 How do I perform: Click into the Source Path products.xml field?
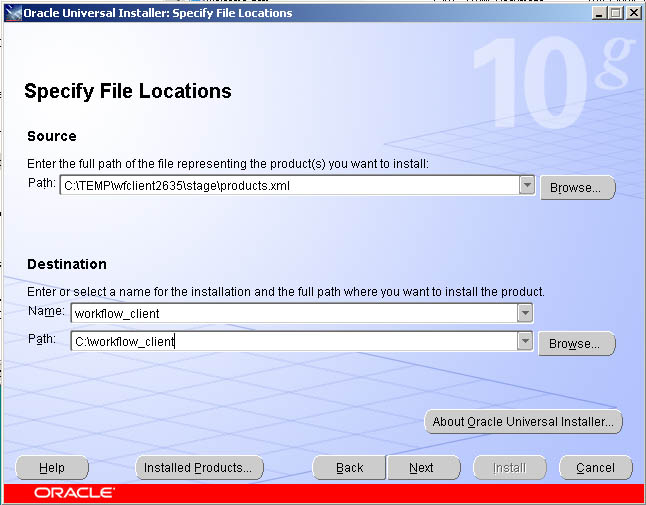(288, 185)
